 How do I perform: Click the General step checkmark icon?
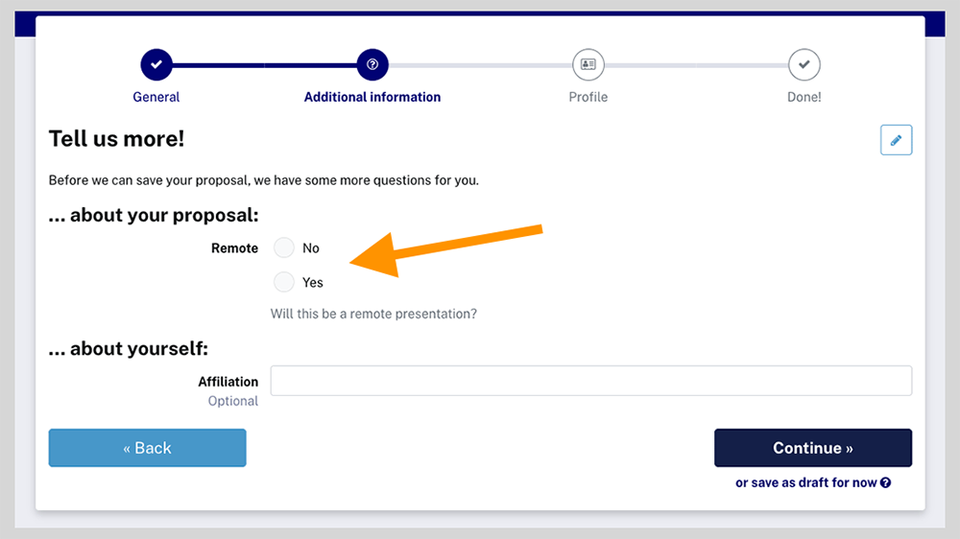tap(156, 65)
